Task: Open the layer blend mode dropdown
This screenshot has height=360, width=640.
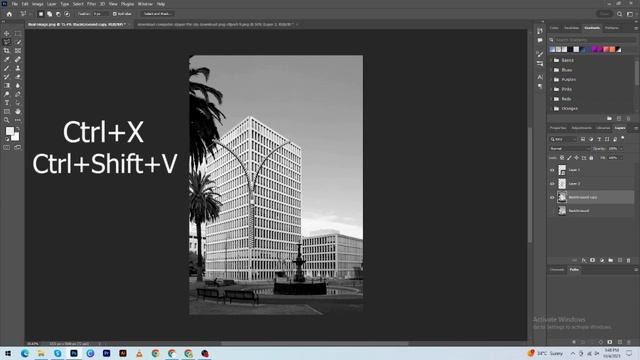Action: (569, 149)
